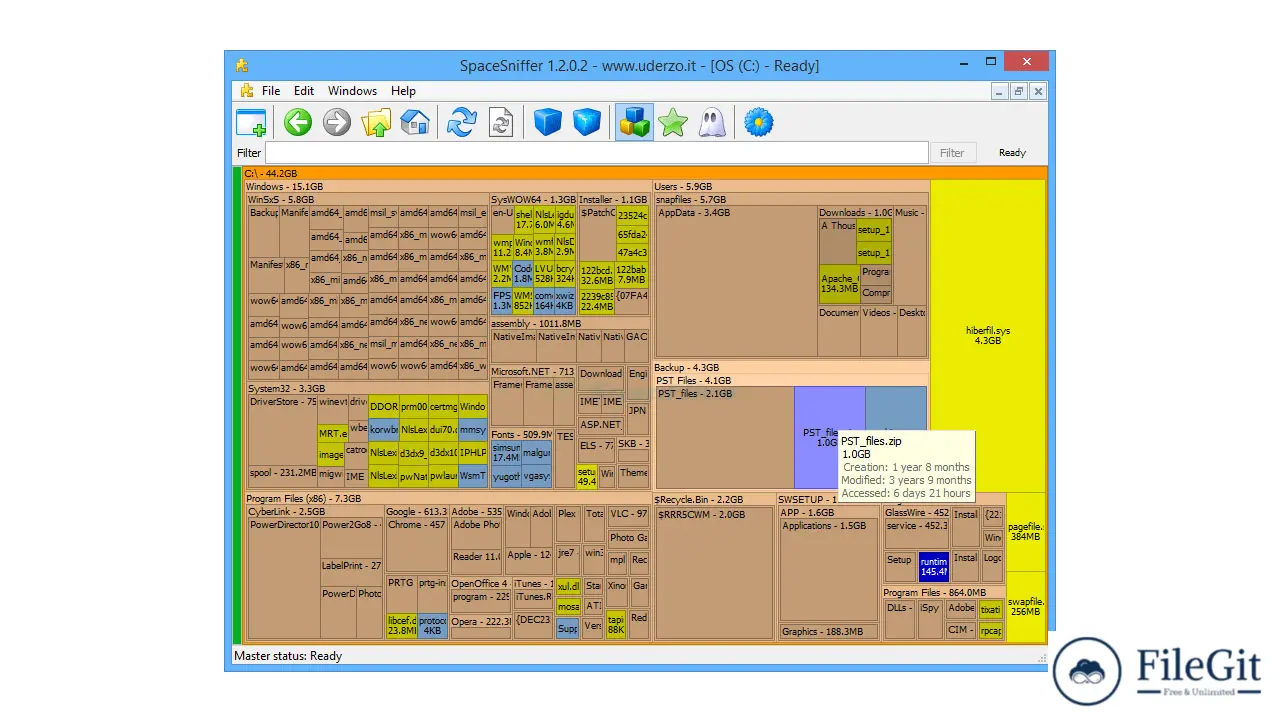Go to upper level folder icon
The width and height of the screenshot is (1280, 720).
pyautogui.click(x=376, y=123)
